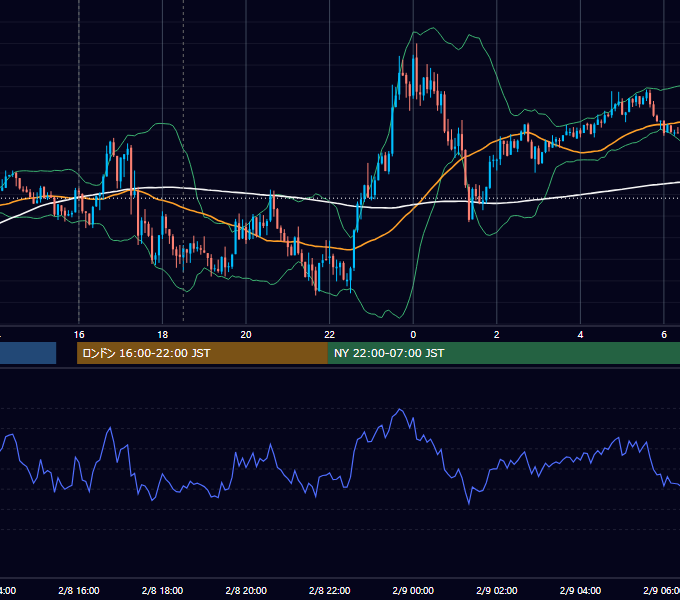Image resolution: width=680 pixels, height=600 pixels.
Task: Click the 22 hour label on upper axis
Action: pyautogui.click(x=330, y=335)
